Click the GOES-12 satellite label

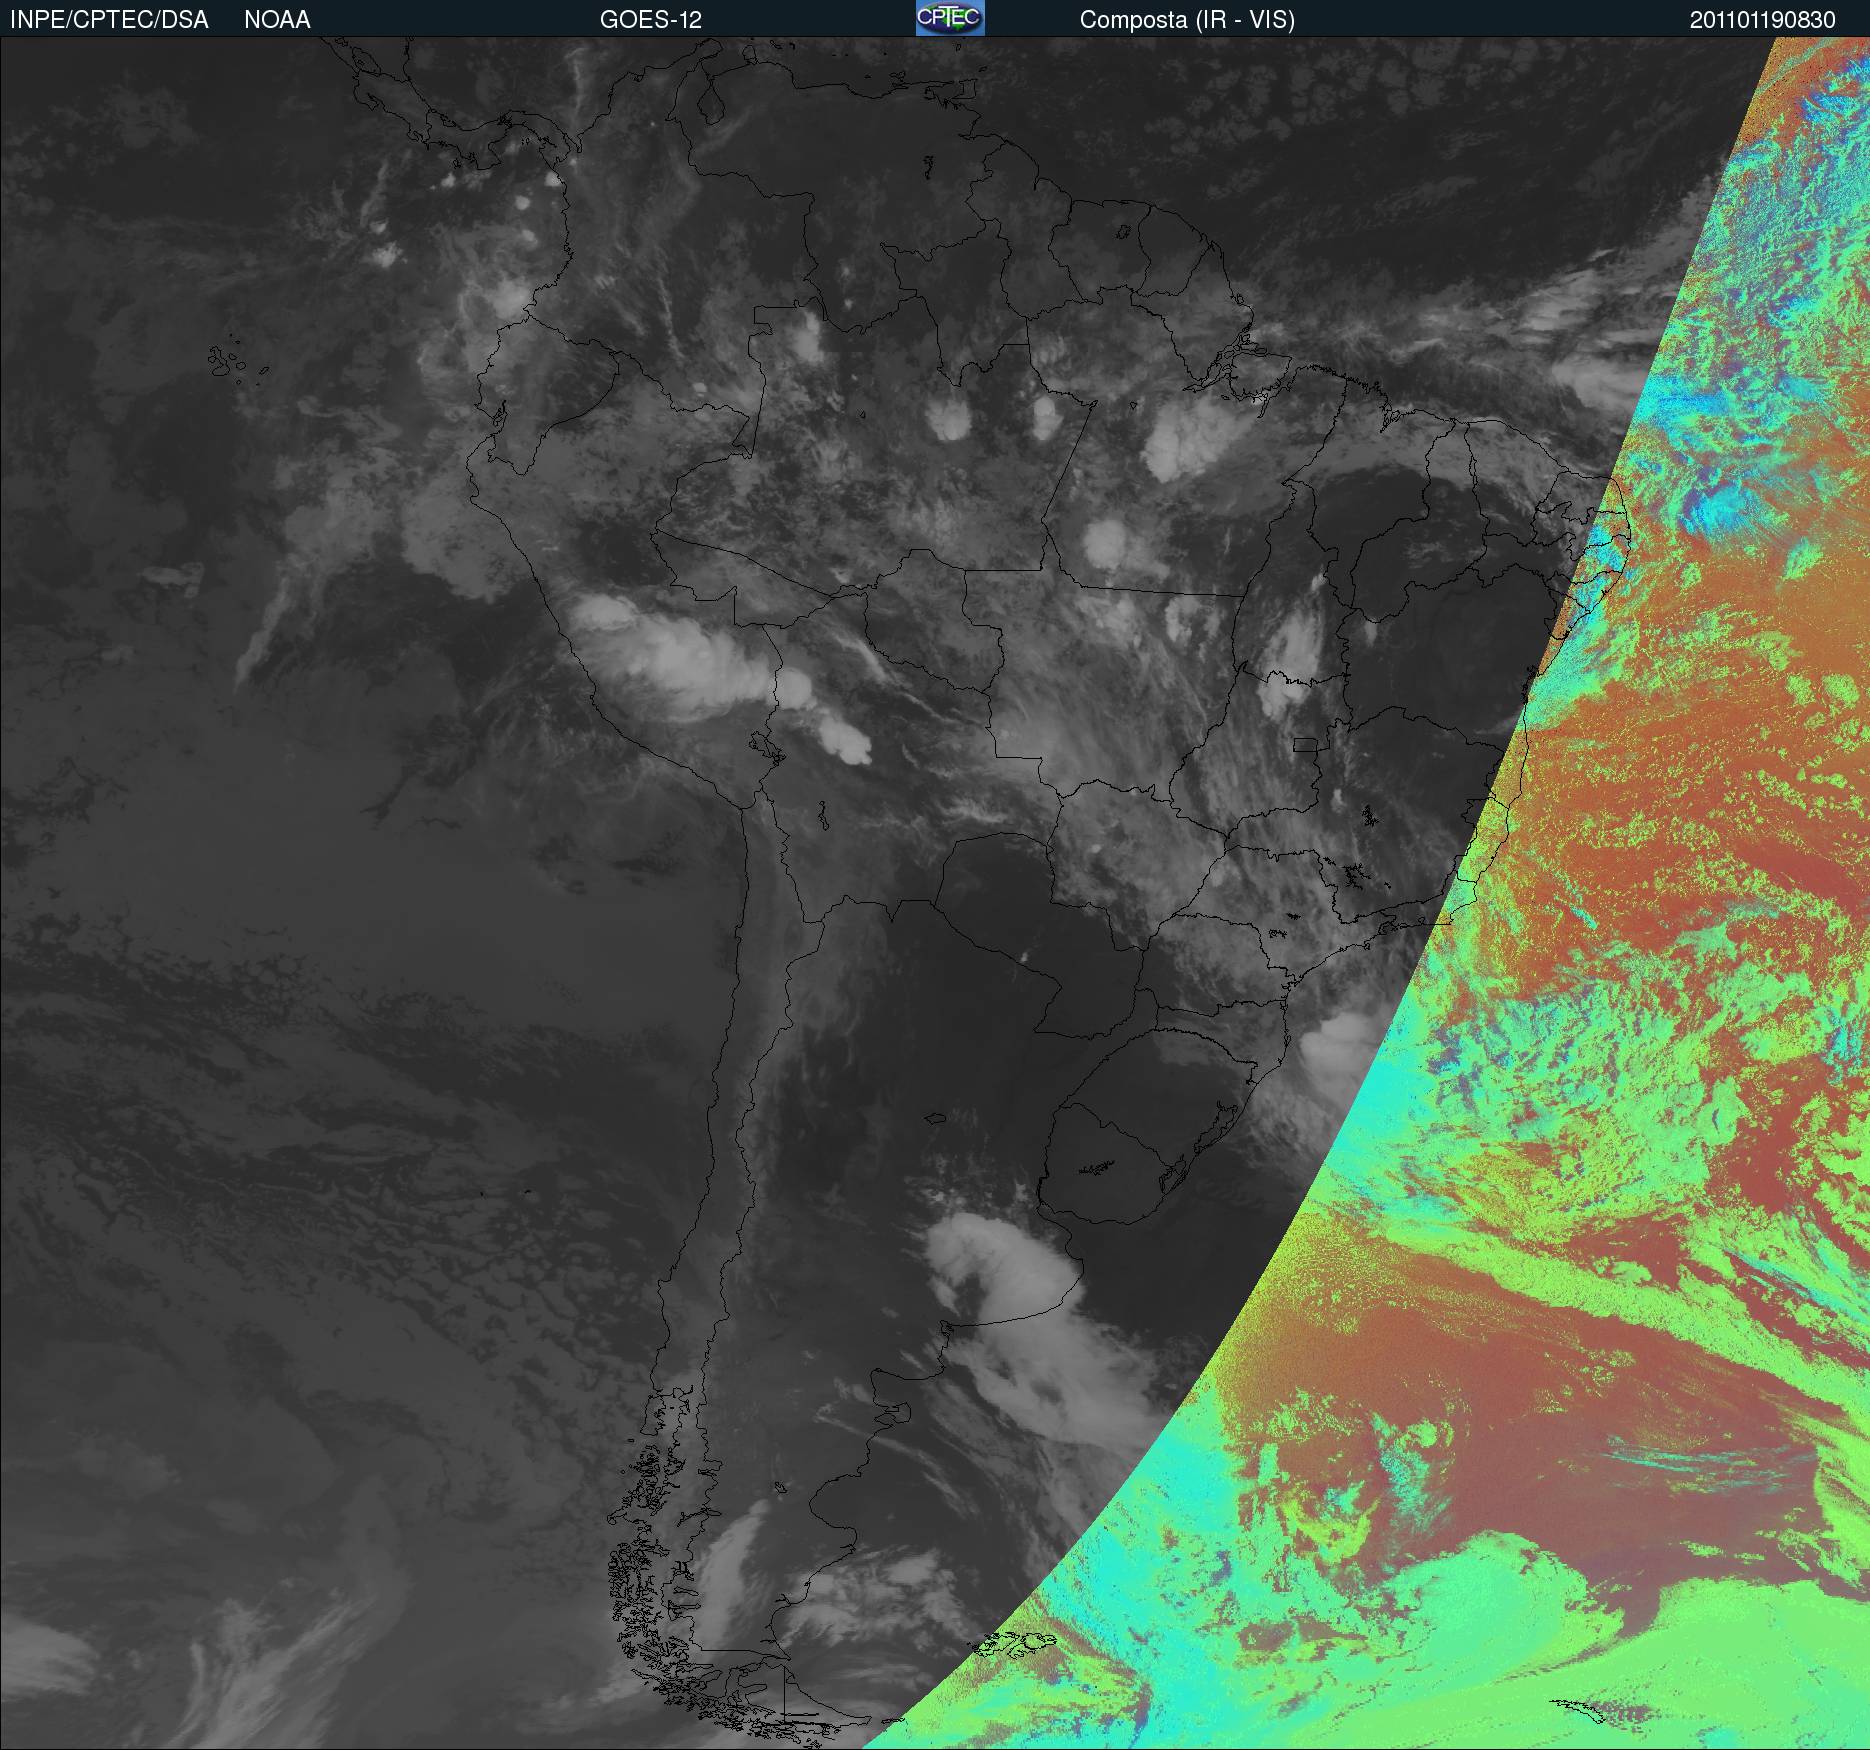tap(651, 20)
